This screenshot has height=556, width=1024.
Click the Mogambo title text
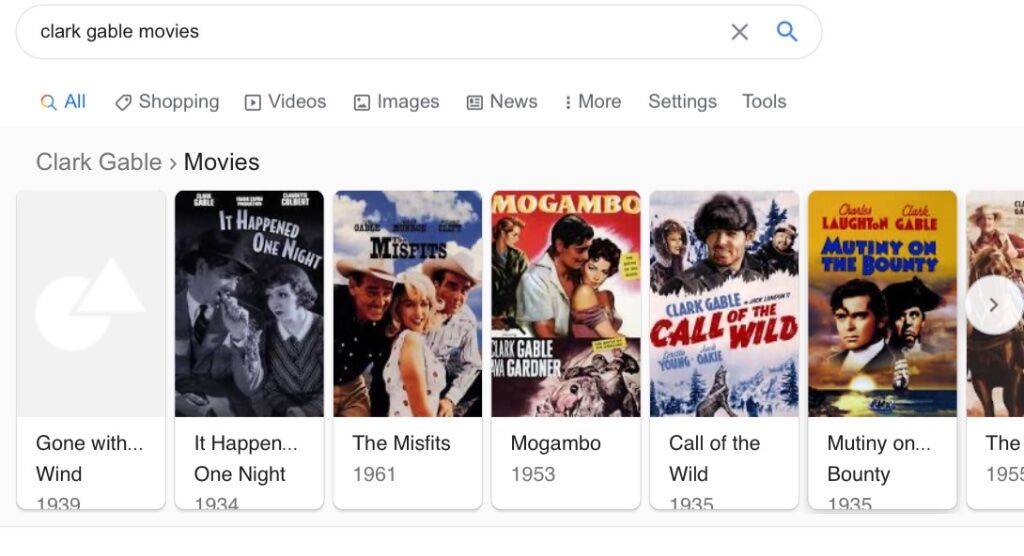click(x=556, y=443)
